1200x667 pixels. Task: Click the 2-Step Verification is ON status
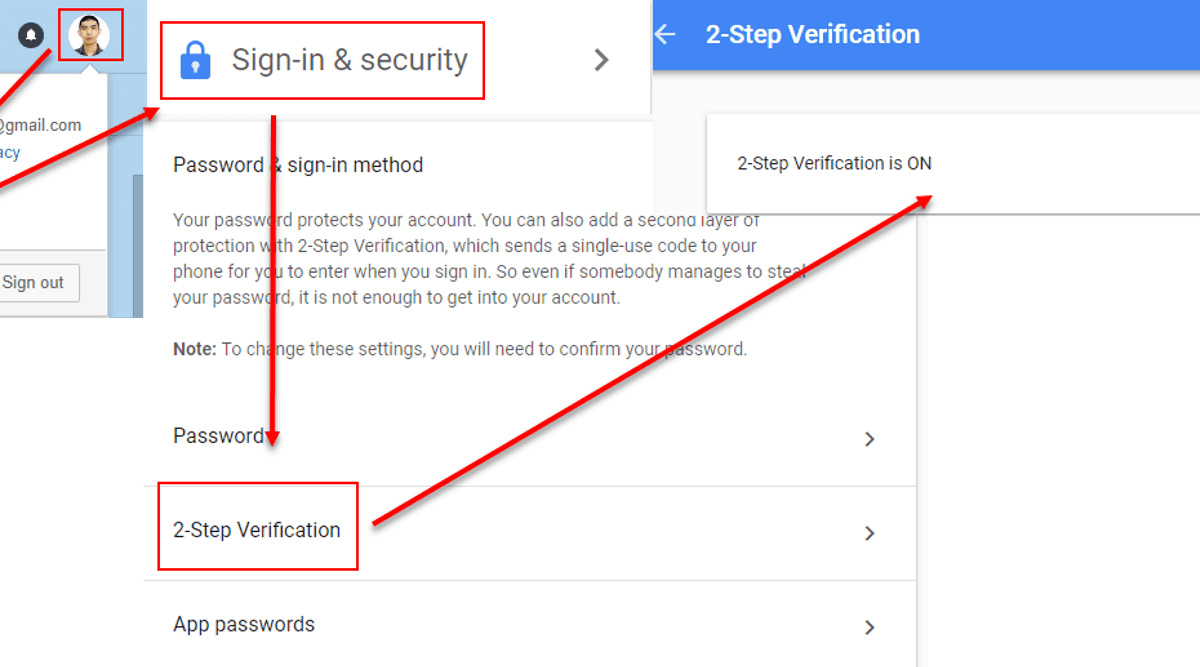pos(833,163)
